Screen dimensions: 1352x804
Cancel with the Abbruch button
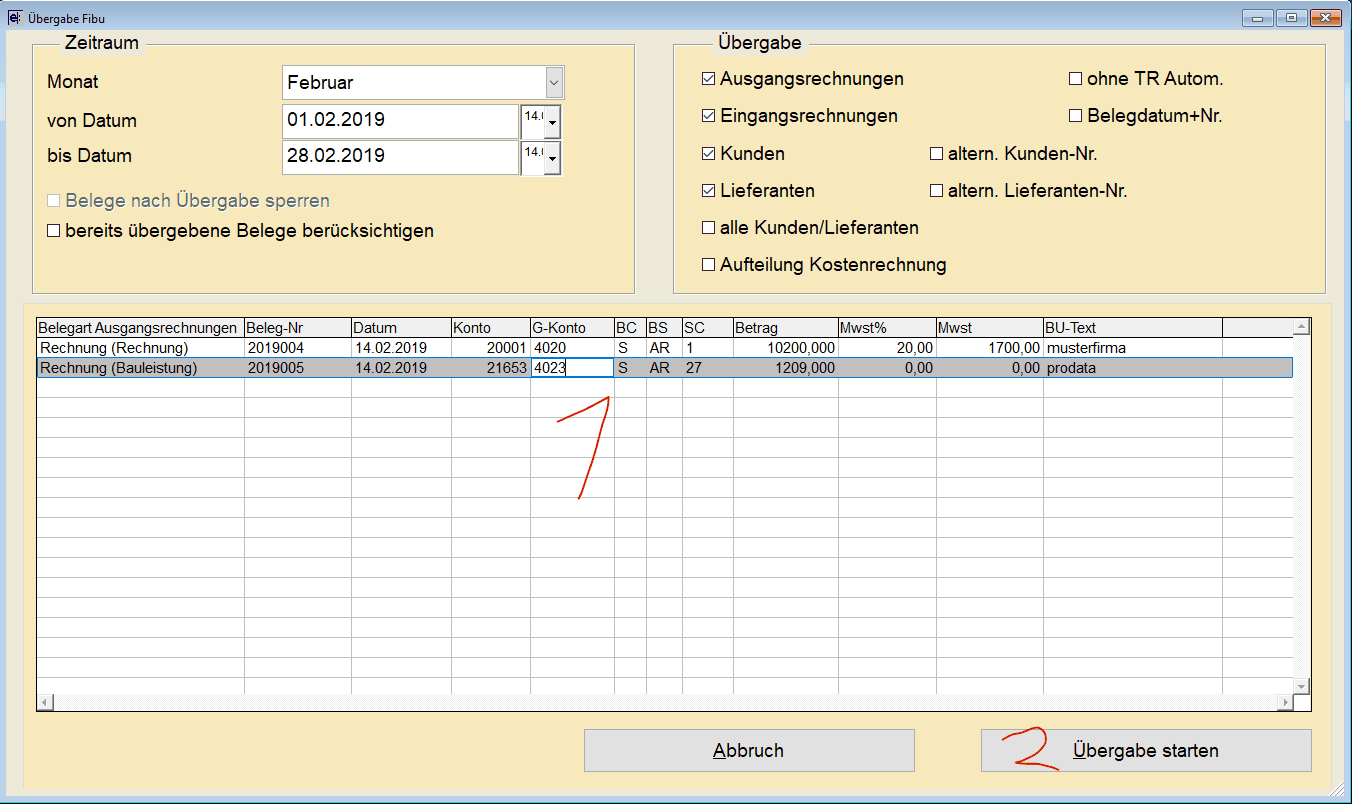(749, 750)
